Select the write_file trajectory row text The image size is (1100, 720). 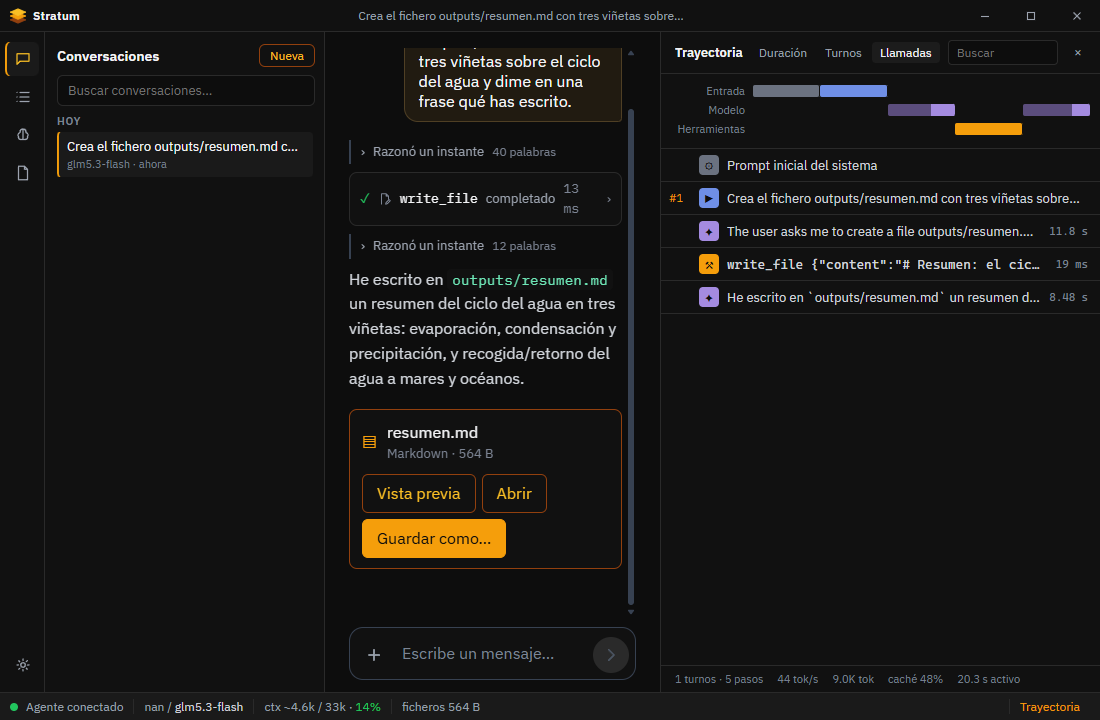pyautogui.click(x=883, y=265)
